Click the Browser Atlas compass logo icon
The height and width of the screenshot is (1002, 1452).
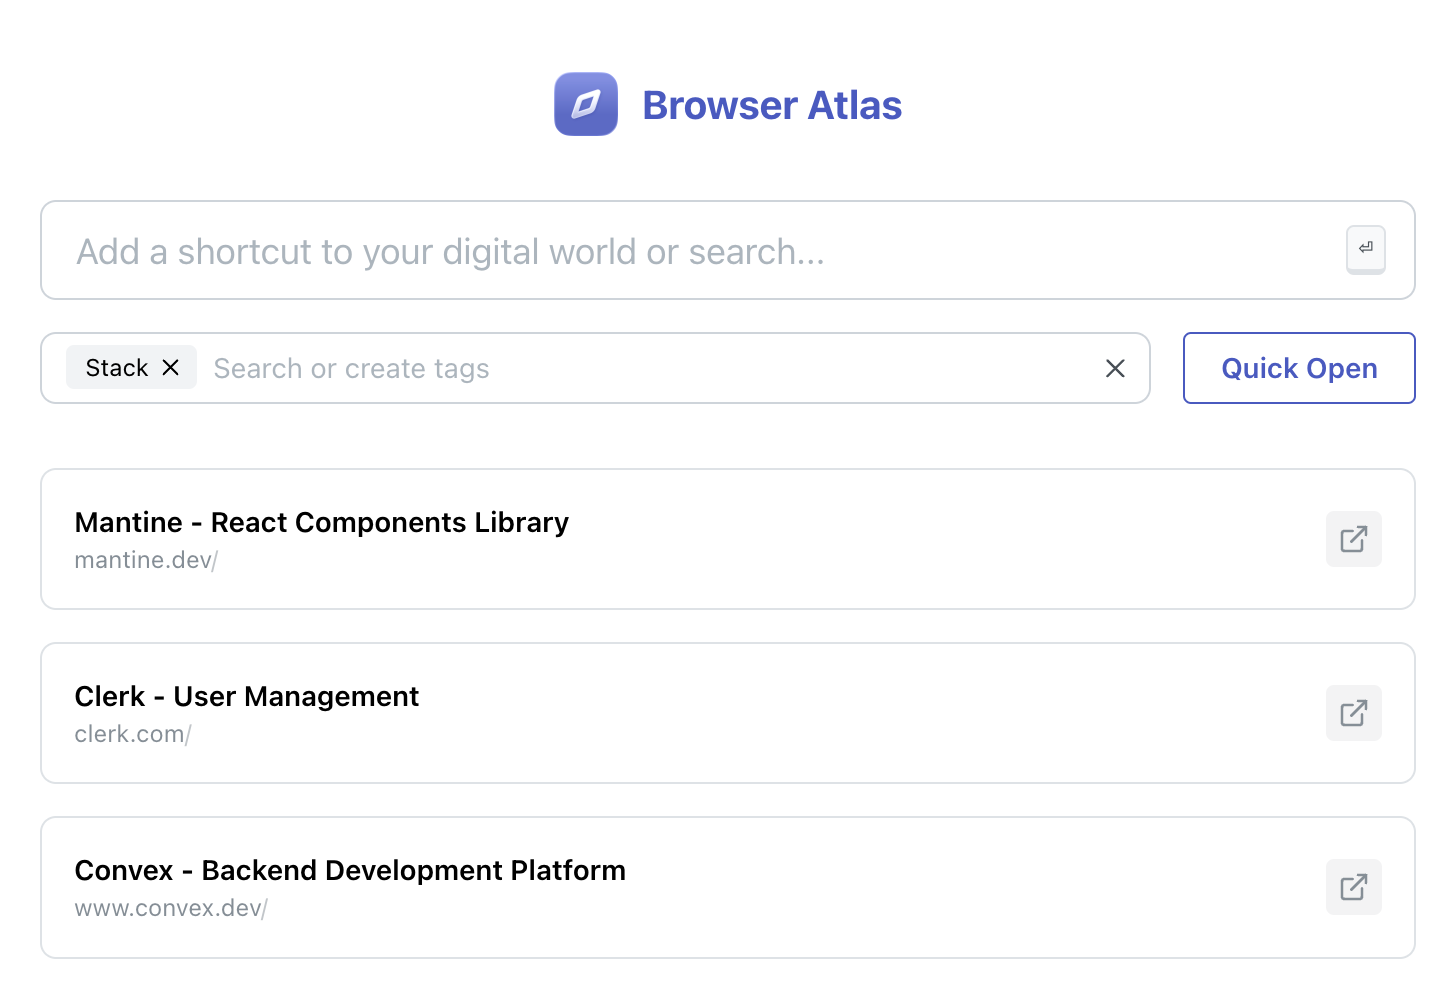point(585,104)
